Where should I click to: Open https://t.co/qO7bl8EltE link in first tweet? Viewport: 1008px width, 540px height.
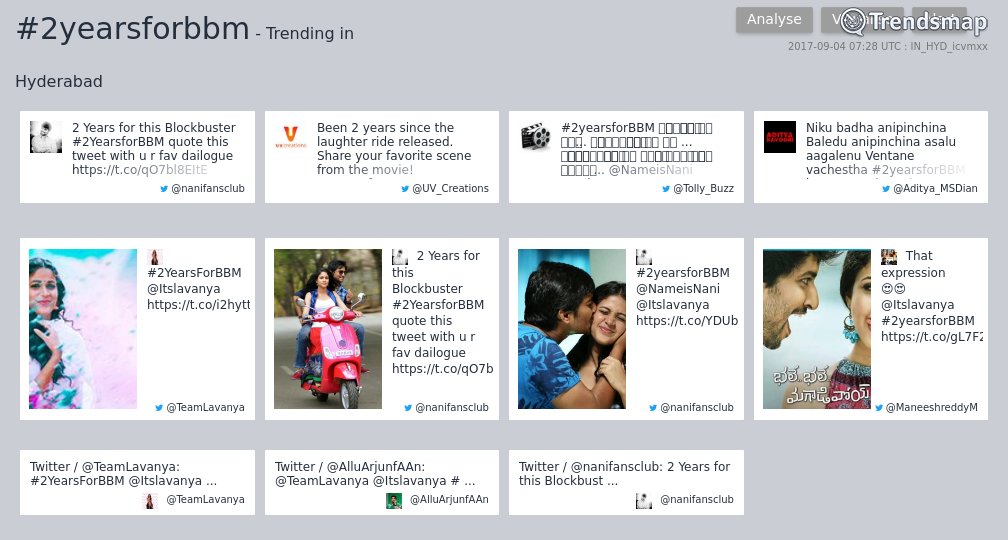click(x=140, y=170)
